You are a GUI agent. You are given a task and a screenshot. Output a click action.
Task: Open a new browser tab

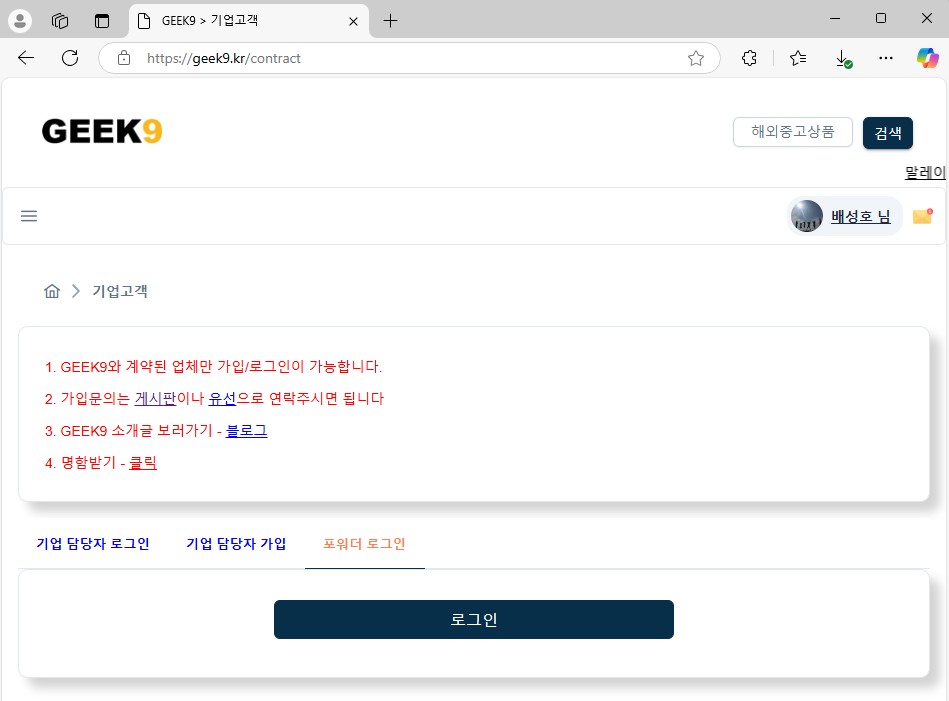coord(390,21)
